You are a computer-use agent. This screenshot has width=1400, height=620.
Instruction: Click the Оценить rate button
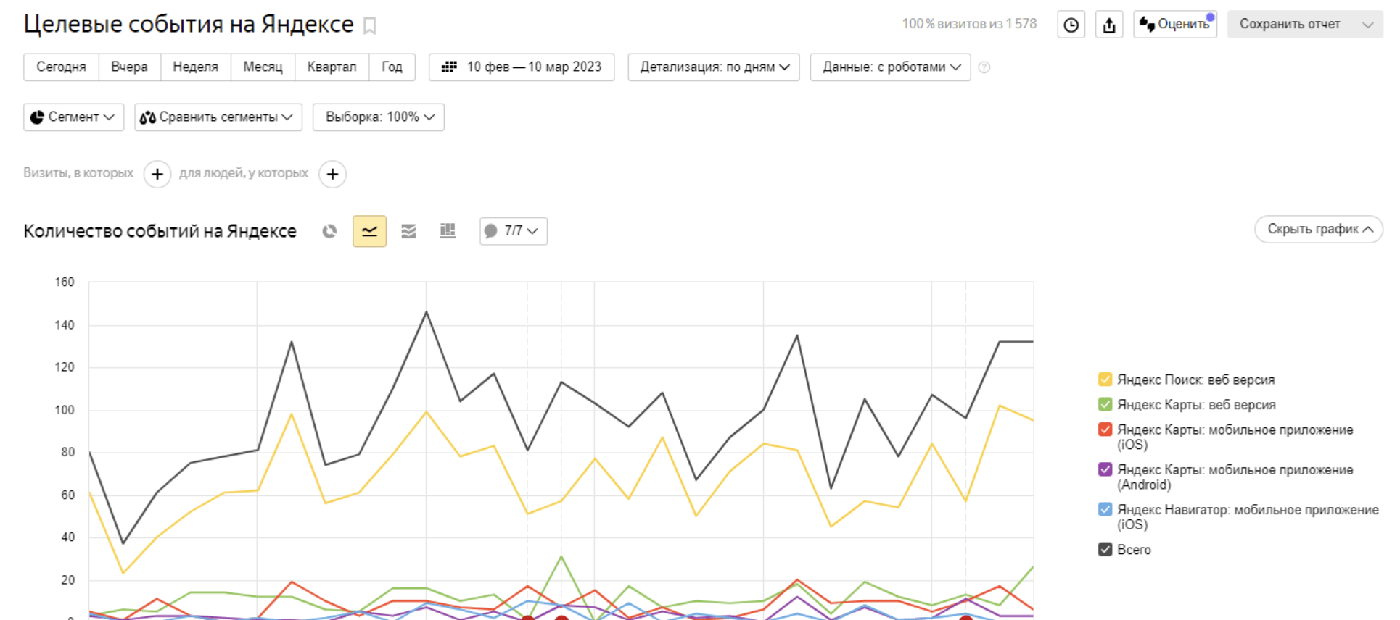coord(1175,25)
